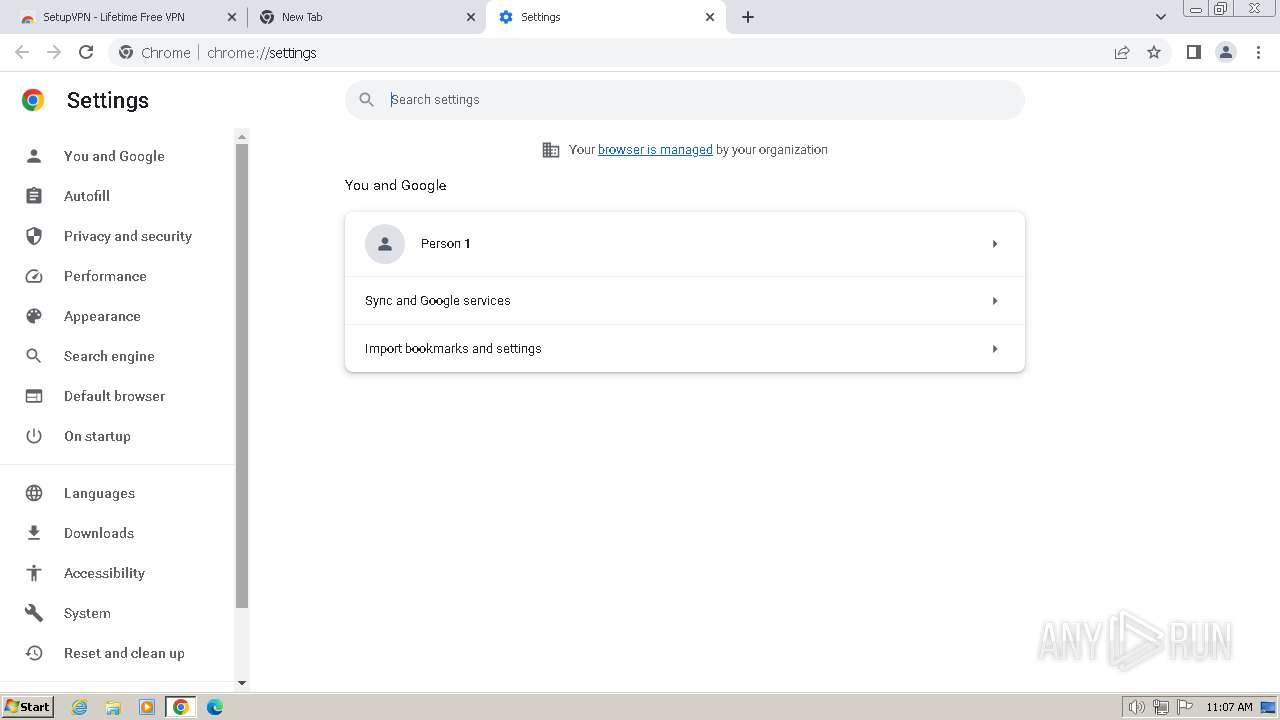This screenshot has height=720, width=1280.
Task: Open the Appearance palette icon
Action: [x=34, y=316]
